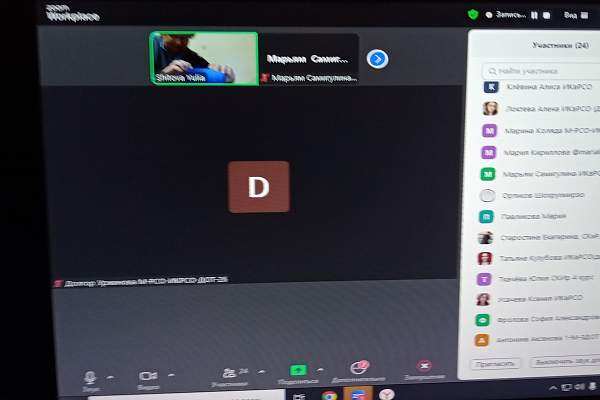This screenshot has height=400, width=600.
Task: Select participant Татьяна in the list
Action: (x=540, y=258)
